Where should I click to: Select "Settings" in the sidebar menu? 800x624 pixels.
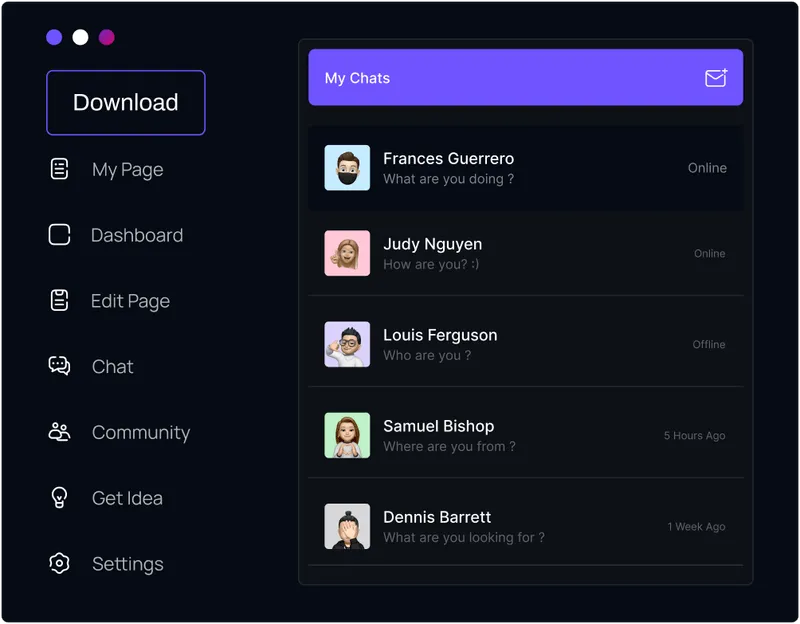pos(128,564)
